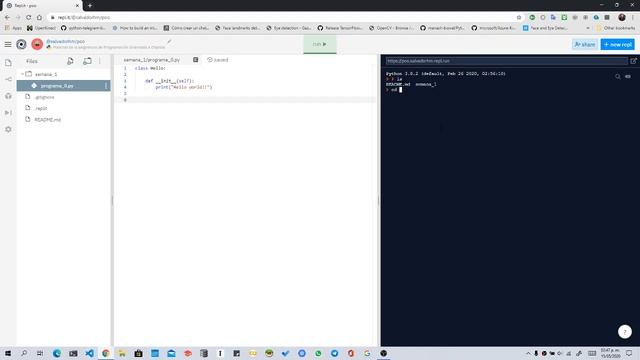Open Windows Start menu
This screenshot has height=360, width=640.
[8, 353]
